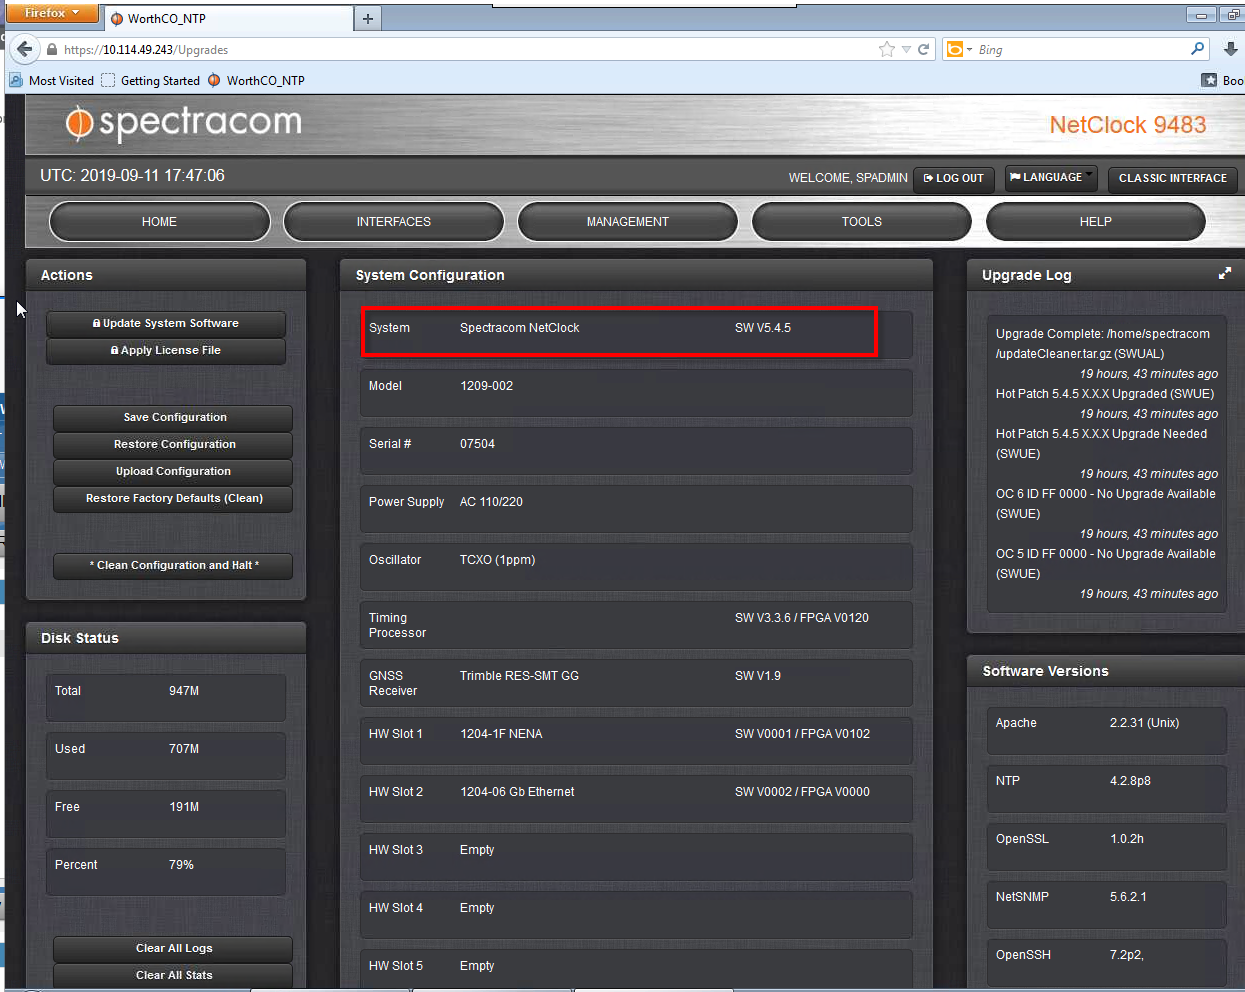Click the Upgrade Complete log entry
Viewport: 1245px width, 992px height.
coord(1103,344)
